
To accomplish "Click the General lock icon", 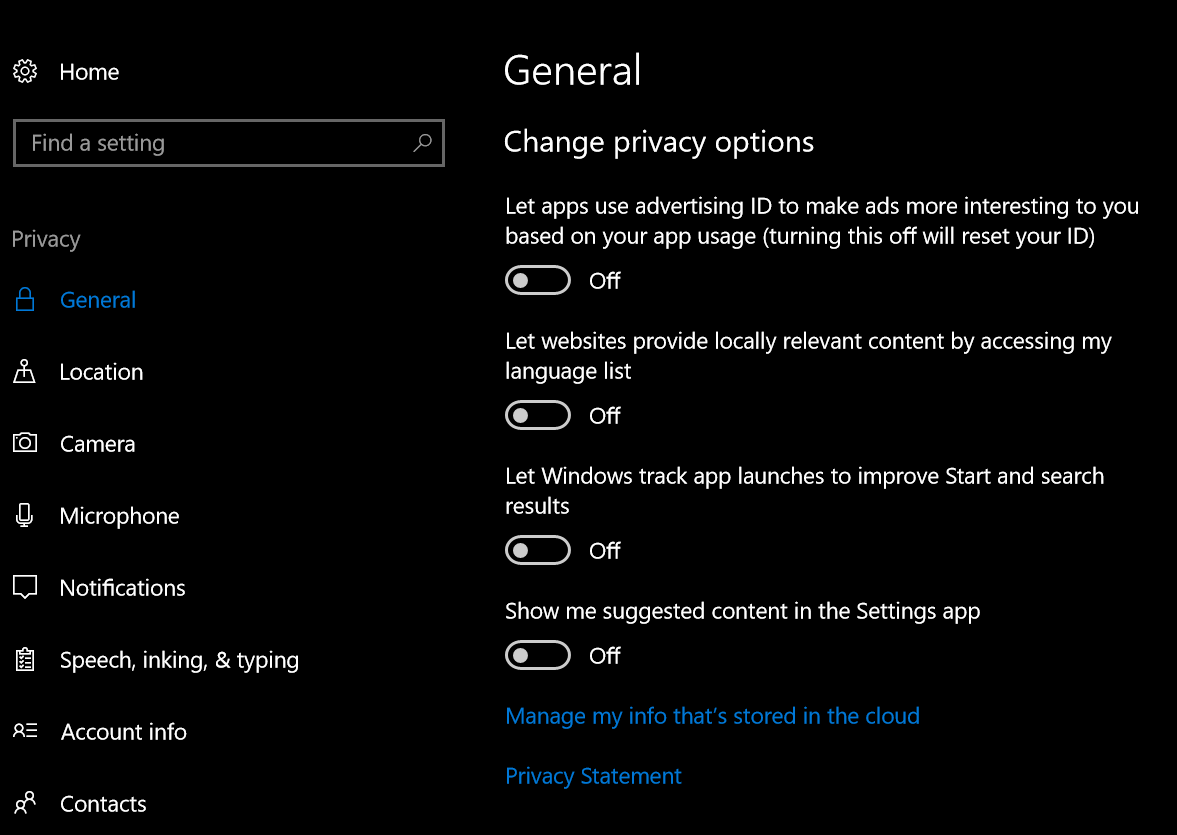I will coord(25,300).
